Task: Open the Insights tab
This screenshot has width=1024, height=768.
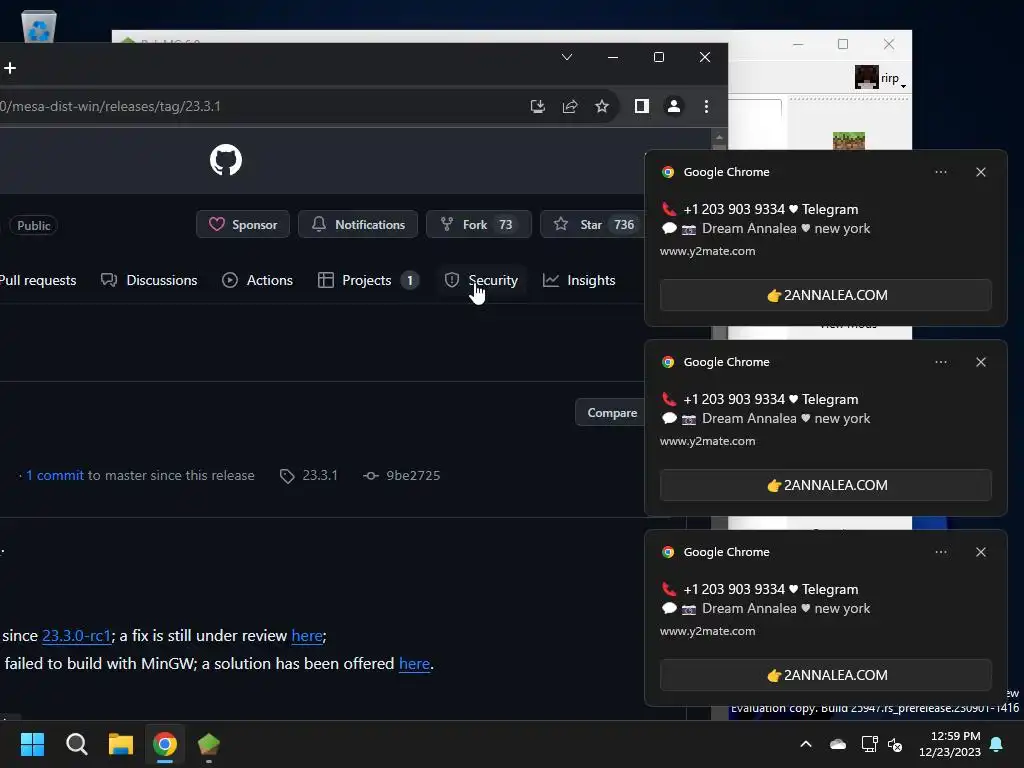Action: pos(579,280)
